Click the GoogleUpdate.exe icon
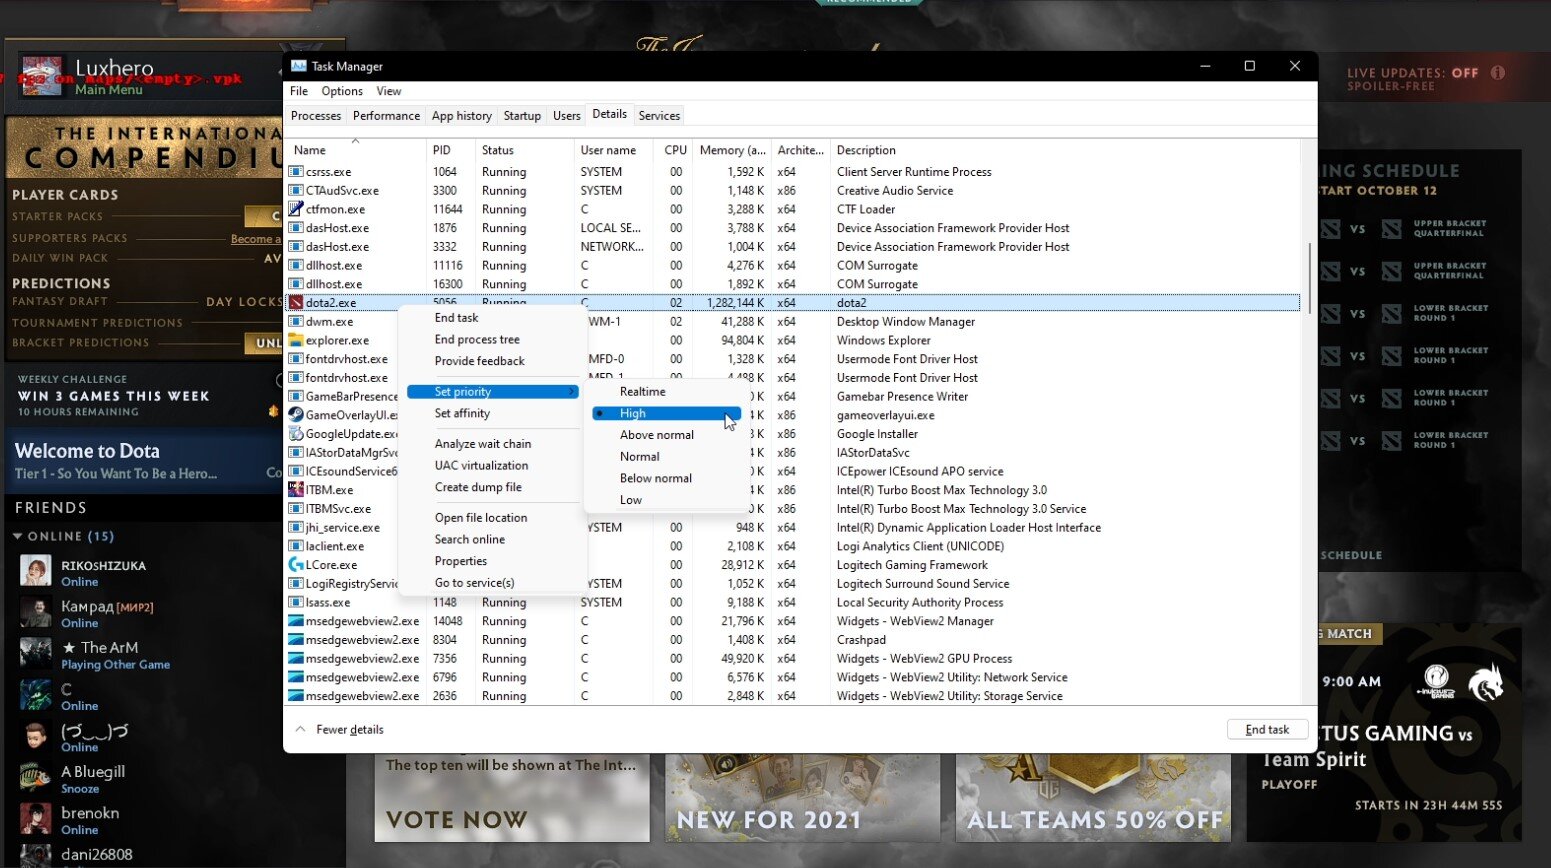Screen dimensions: 1551x868 [x=296, y=434]
